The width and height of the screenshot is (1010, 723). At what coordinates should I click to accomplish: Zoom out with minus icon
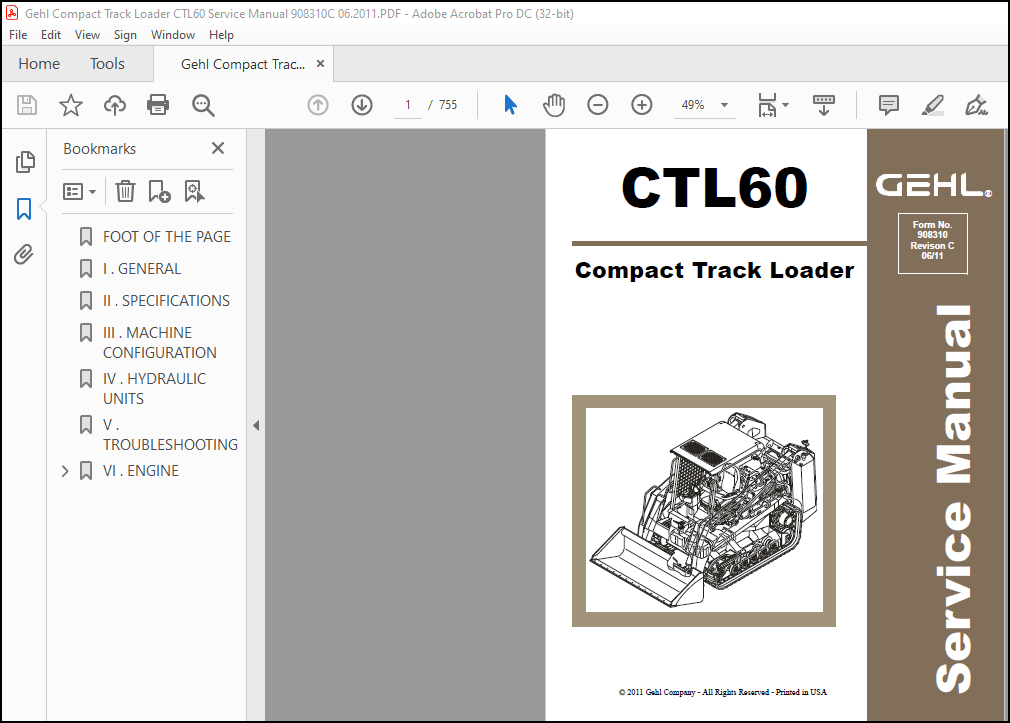[x=598, y=105]
